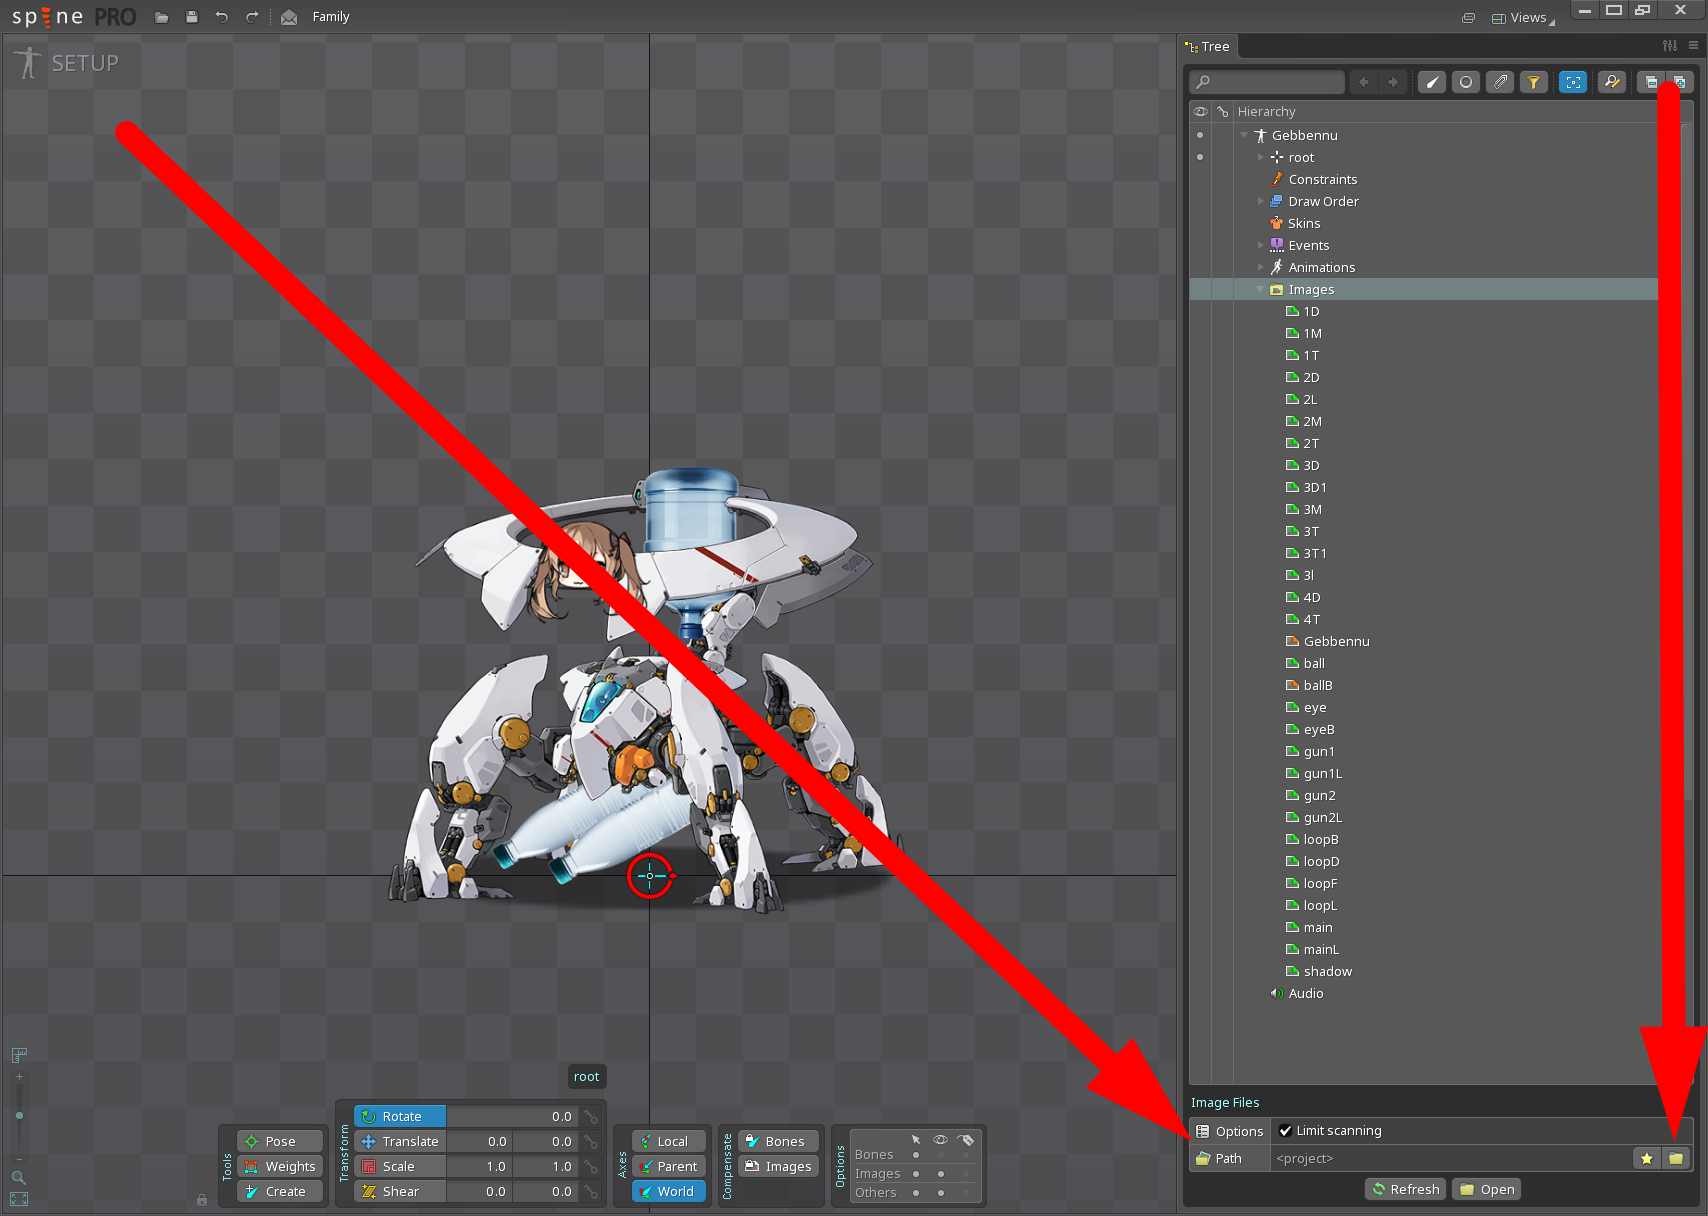The image size is (1708, 1216).
Task: Collapse the Images folder node
Action: point(1260,289)
